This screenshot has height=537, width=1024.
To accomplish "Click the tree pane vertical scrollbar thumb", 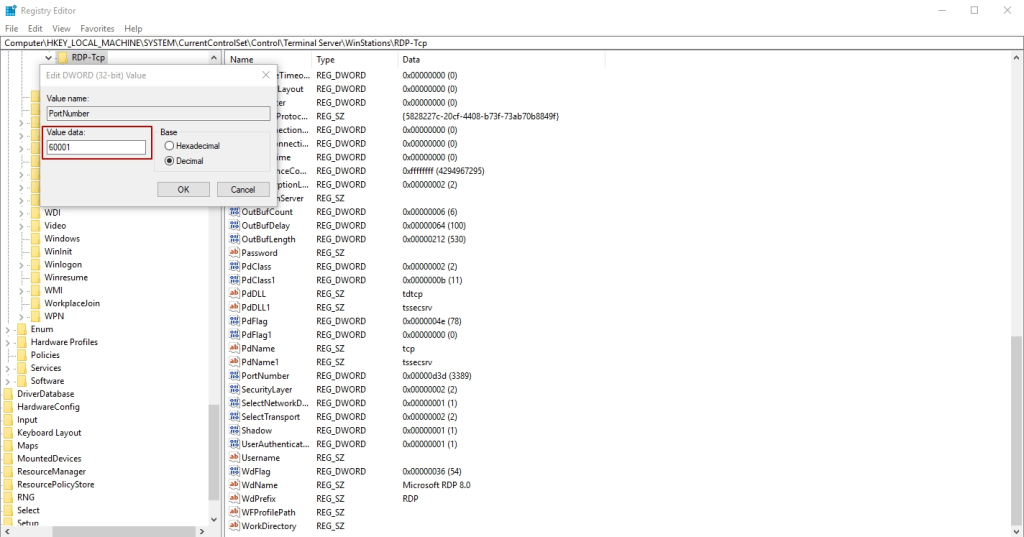I will pos(214,452).
